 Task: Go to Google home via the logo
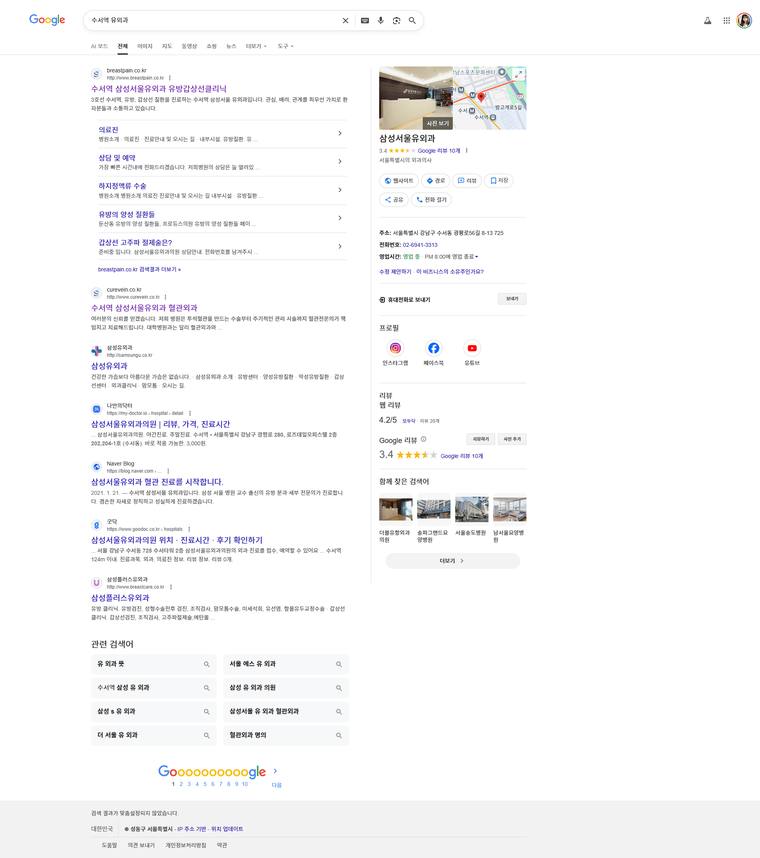(47, 20)
